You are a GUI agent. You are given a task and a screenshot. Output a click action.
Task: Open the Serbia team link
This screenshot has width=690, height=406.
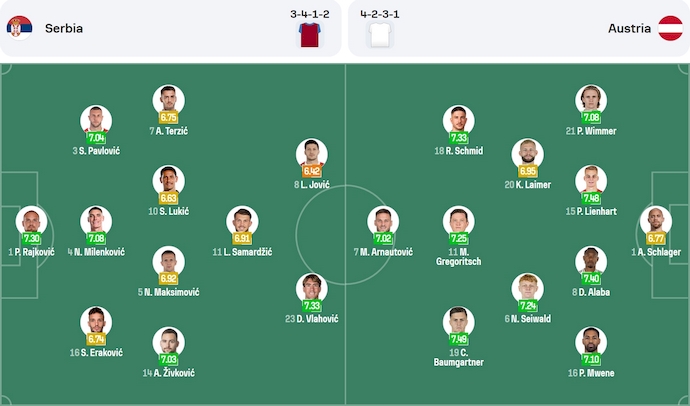click(64, 28)
